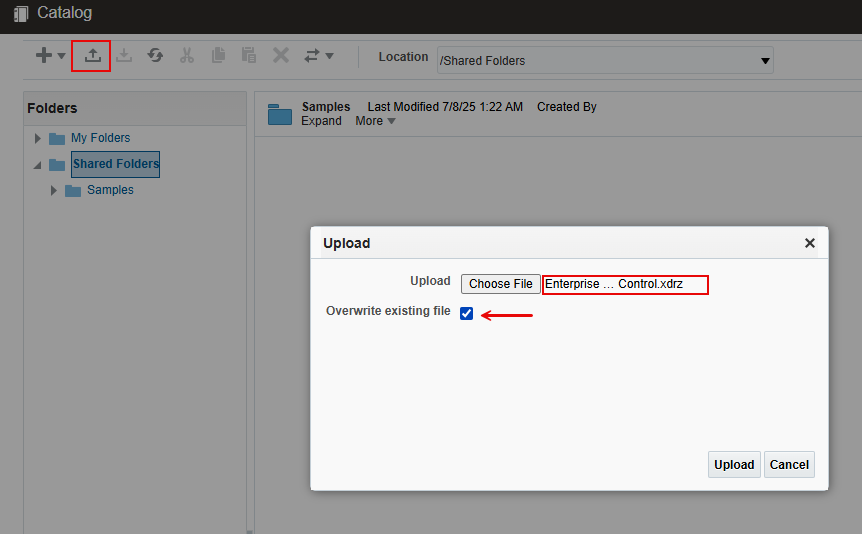The height and width of the screenshot is (534, 862).
Task: Open the More dropdown under Samples
Action: (375, 121)
